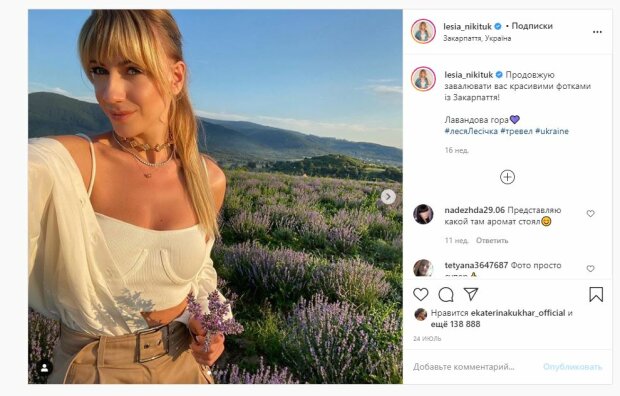Image resolution: width=620 pixels, height=396 pixels.
Task: Open the Закарпаття, Україна location link
Action: click(477, 38)
